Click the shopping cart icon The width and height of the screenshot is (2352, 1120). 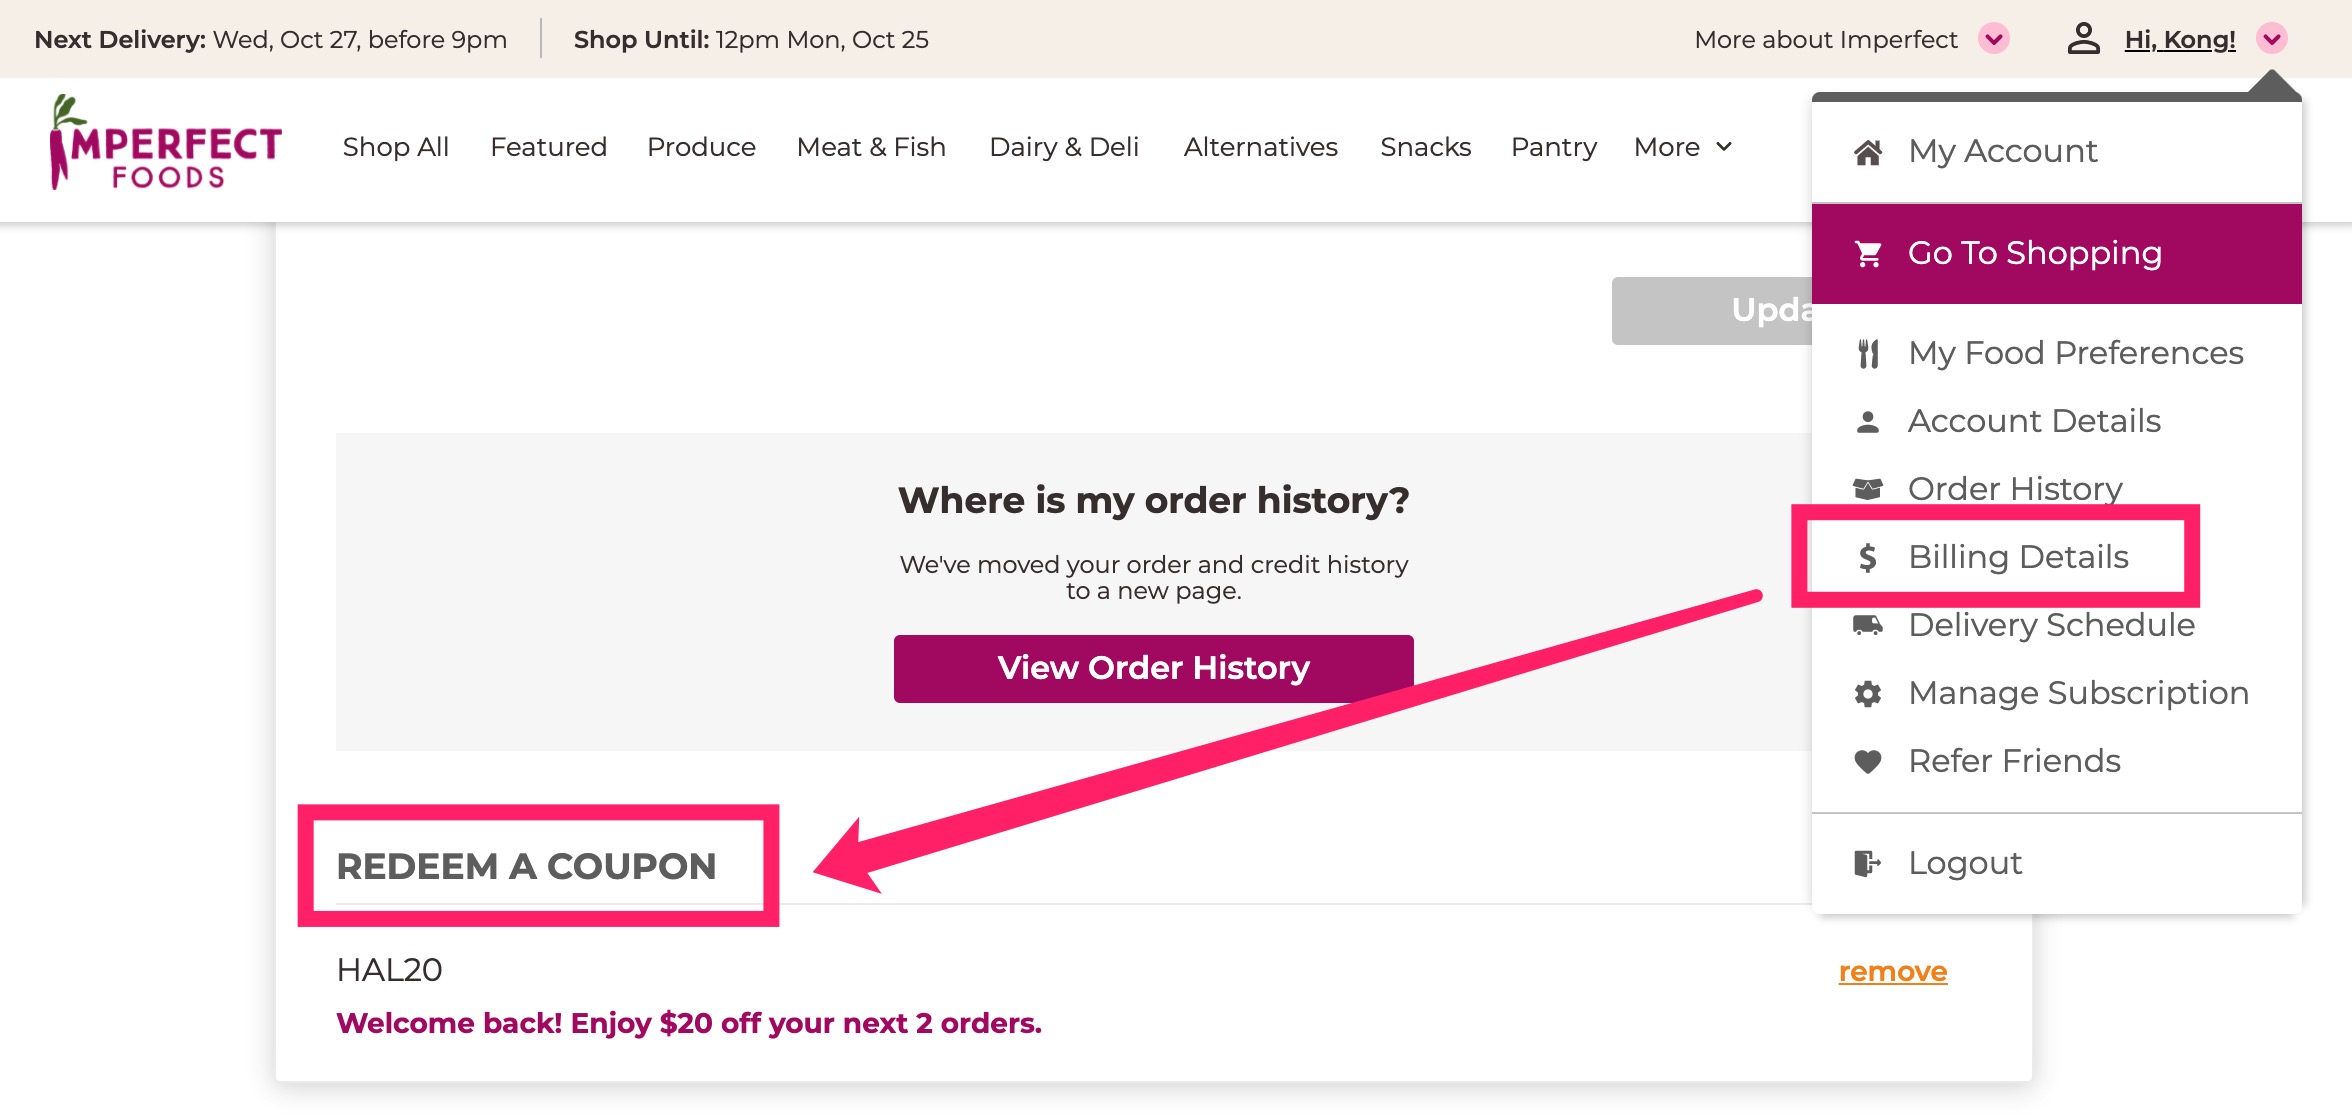[1867, 254]
